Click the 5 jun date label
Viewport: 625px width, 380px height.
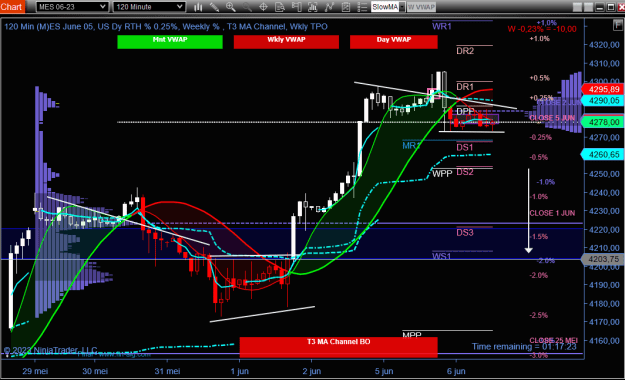[x=384, y=371]
